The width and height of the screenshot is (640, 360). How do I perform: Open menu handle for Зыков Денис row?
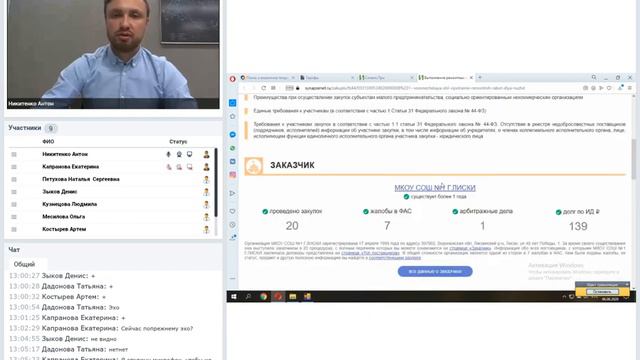[14, 192]
